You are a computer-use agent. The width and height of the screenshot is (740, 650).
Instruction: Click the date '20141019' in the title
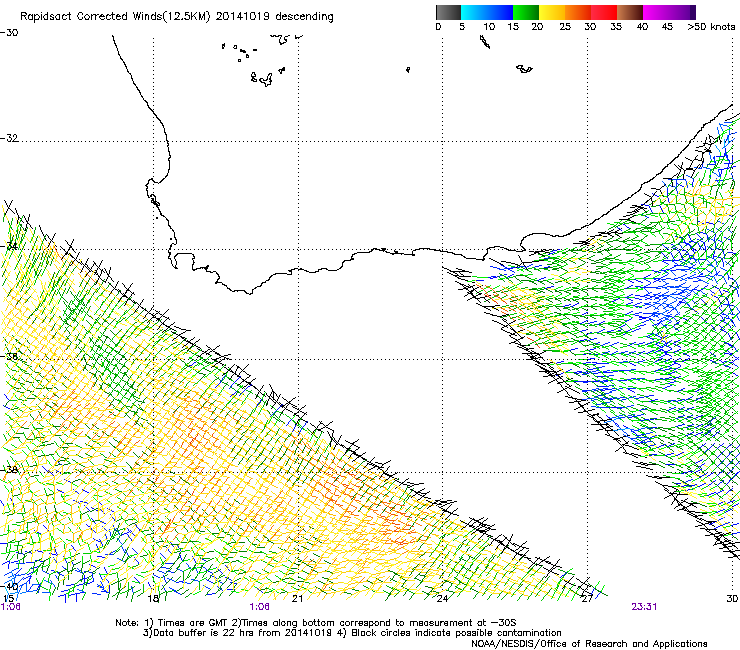tap(243, 17)
